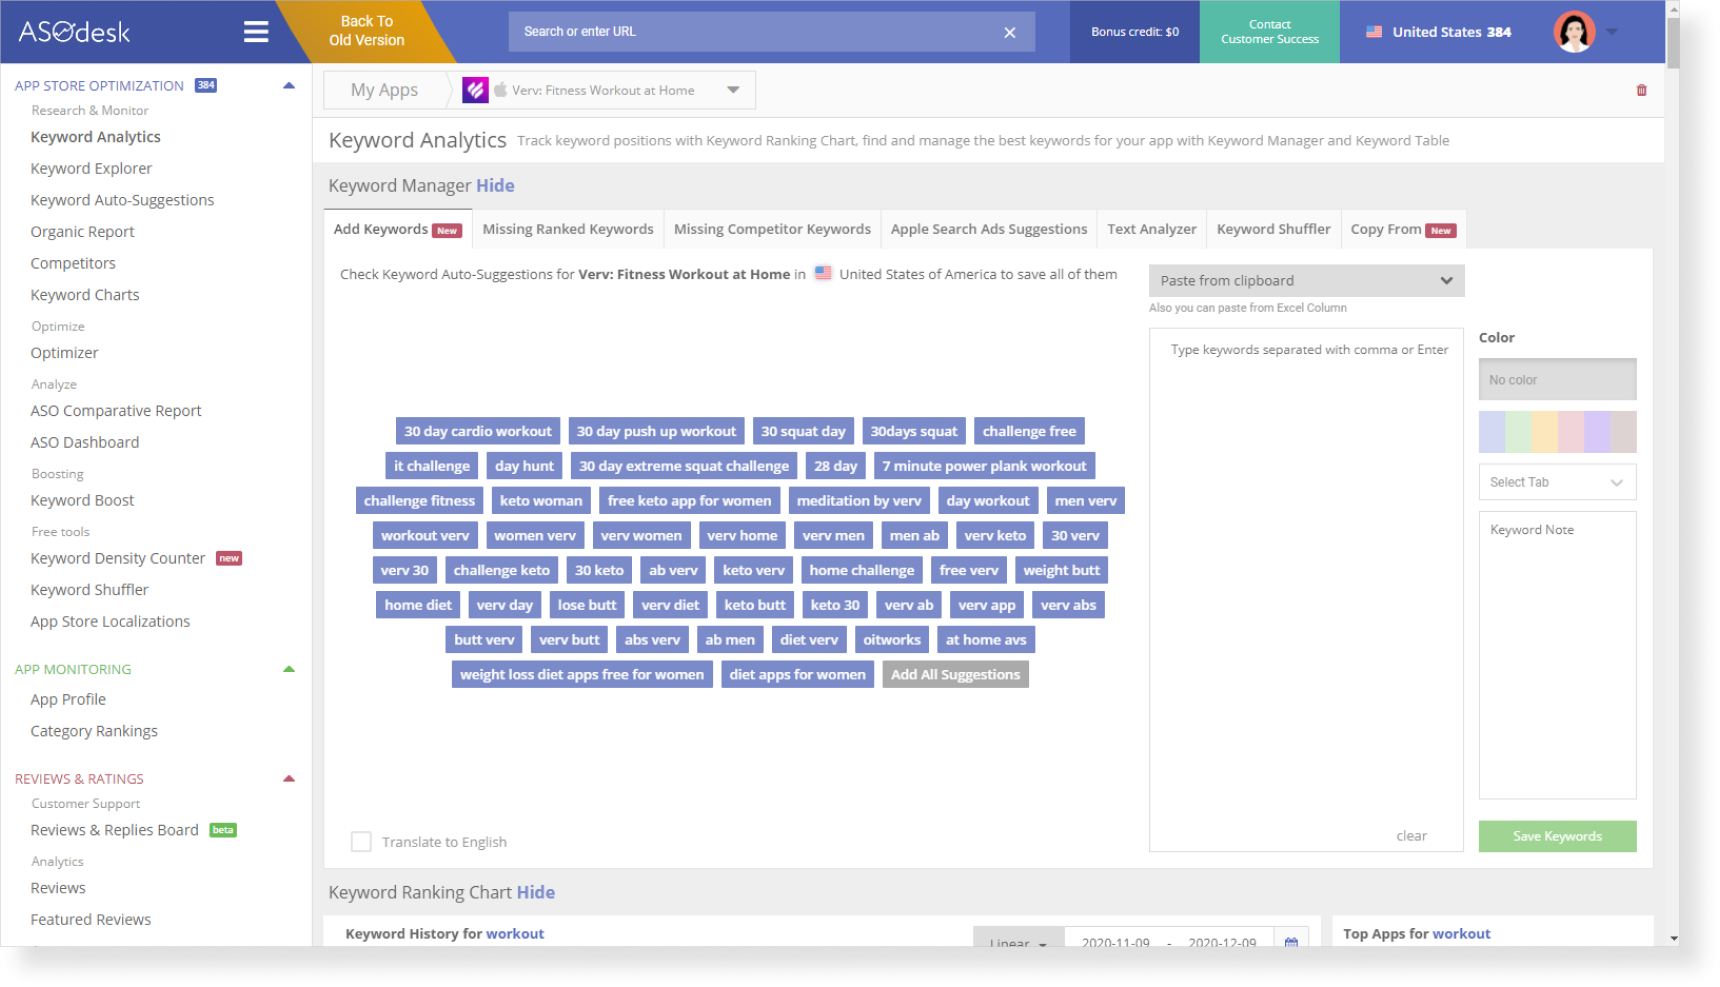1720x987 pixels.
Task: Open the Select Tab dropdown
Action: pos(1557,482)
